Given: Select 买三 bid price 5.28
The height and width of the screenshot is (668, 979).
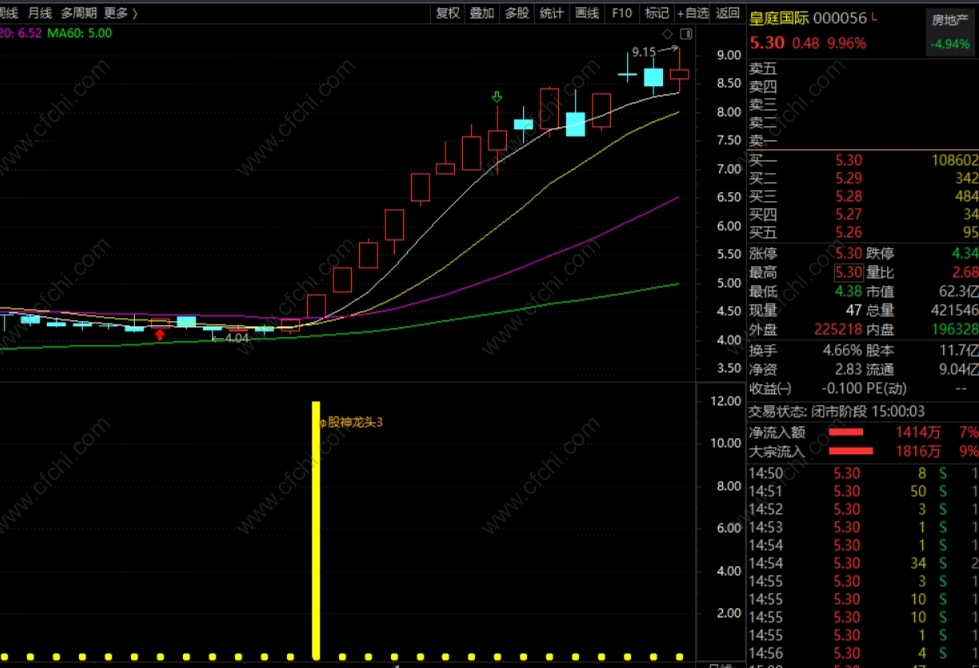Looking at the screenshot, I should click(x=849, y=197).
